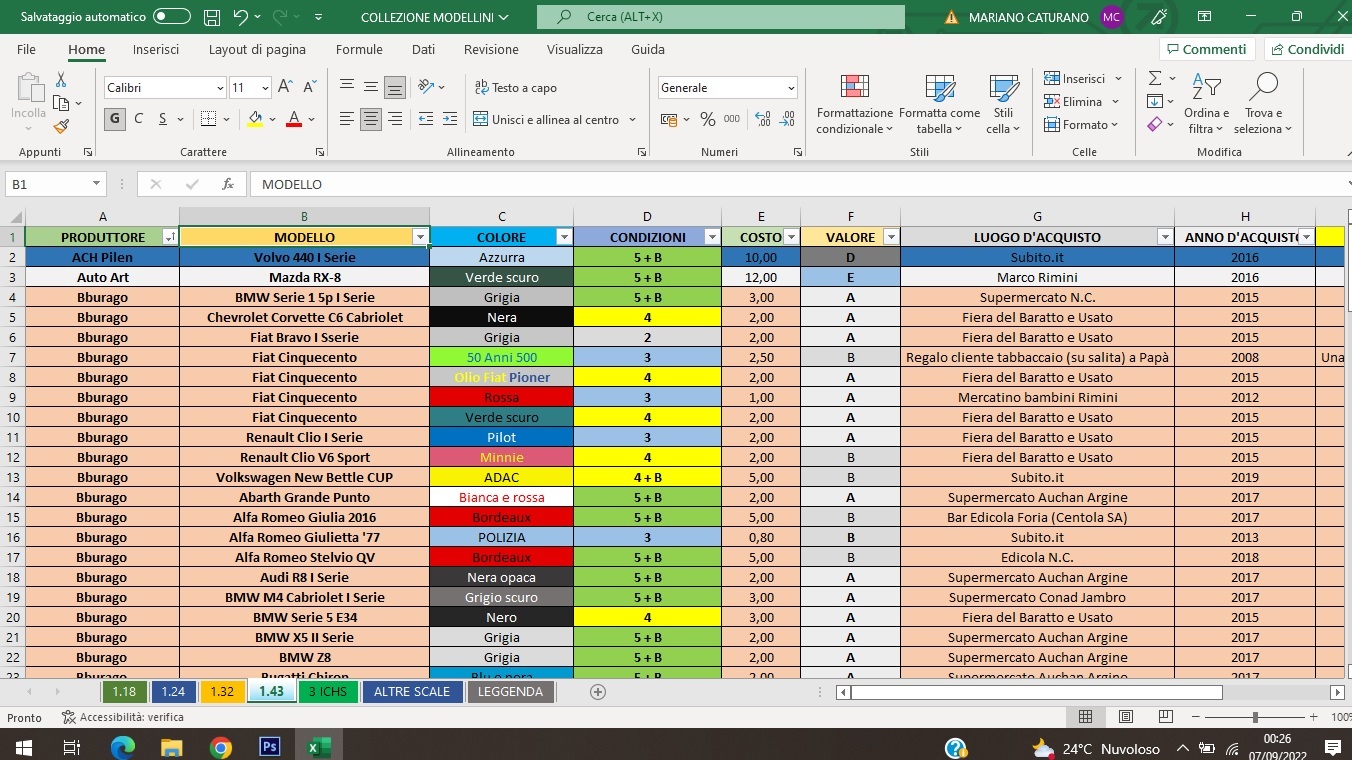Open the PRODUTTORE column filter dropdown
This screenshot has height=760, width=1352.
(x=170, y=237)
